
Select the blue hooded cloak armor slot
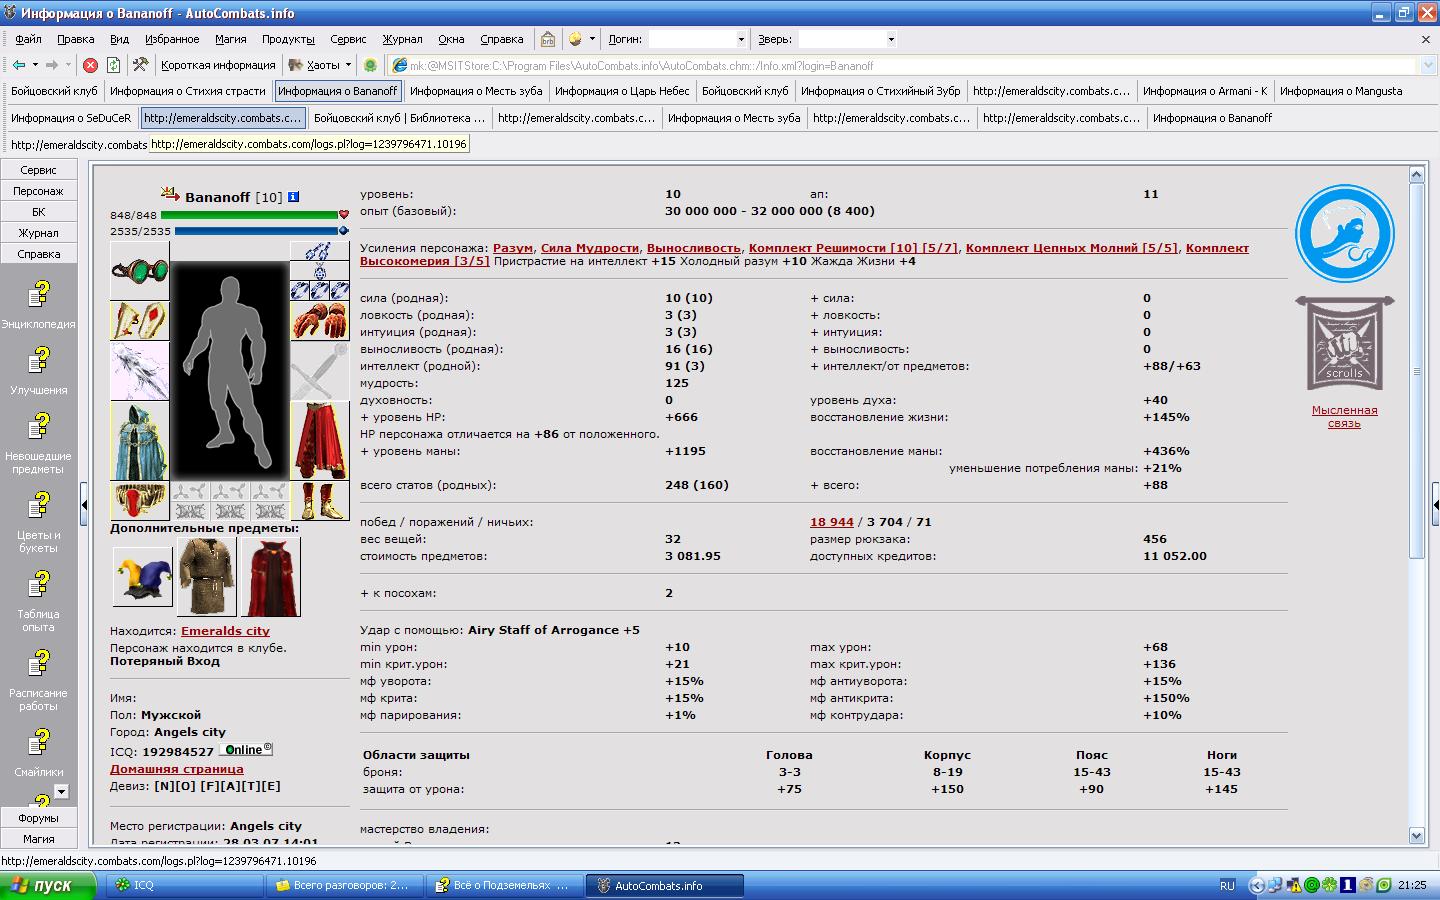(x=139, y=441)
